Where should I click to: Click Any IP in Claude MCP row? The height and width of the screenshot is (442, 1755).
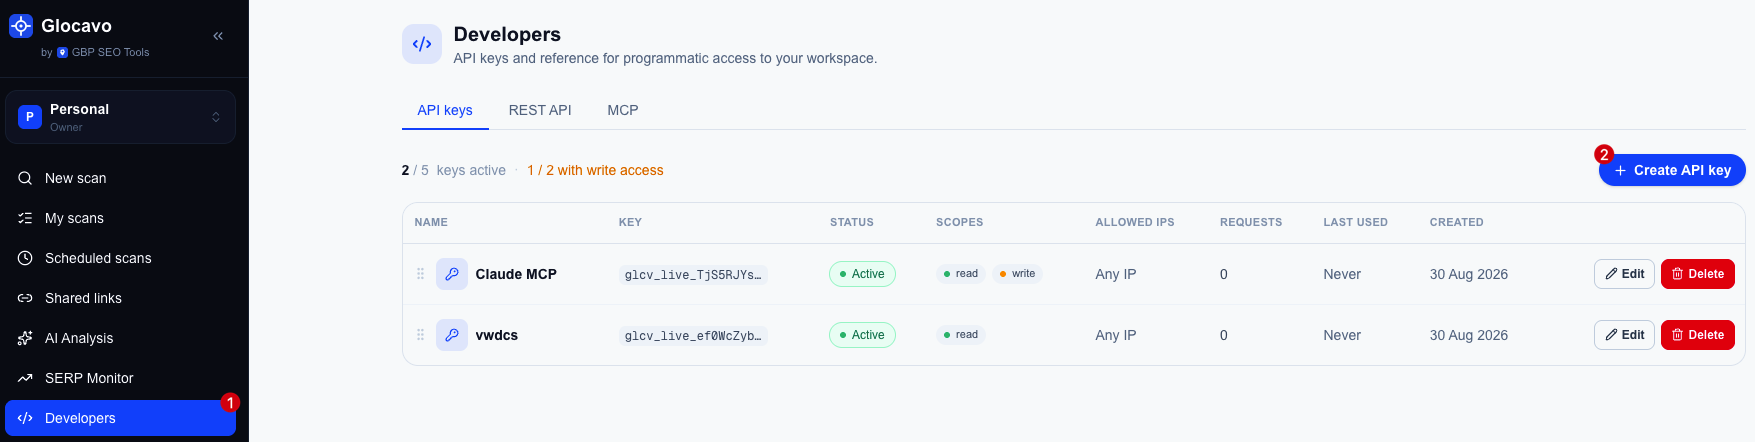[1116, 274]
